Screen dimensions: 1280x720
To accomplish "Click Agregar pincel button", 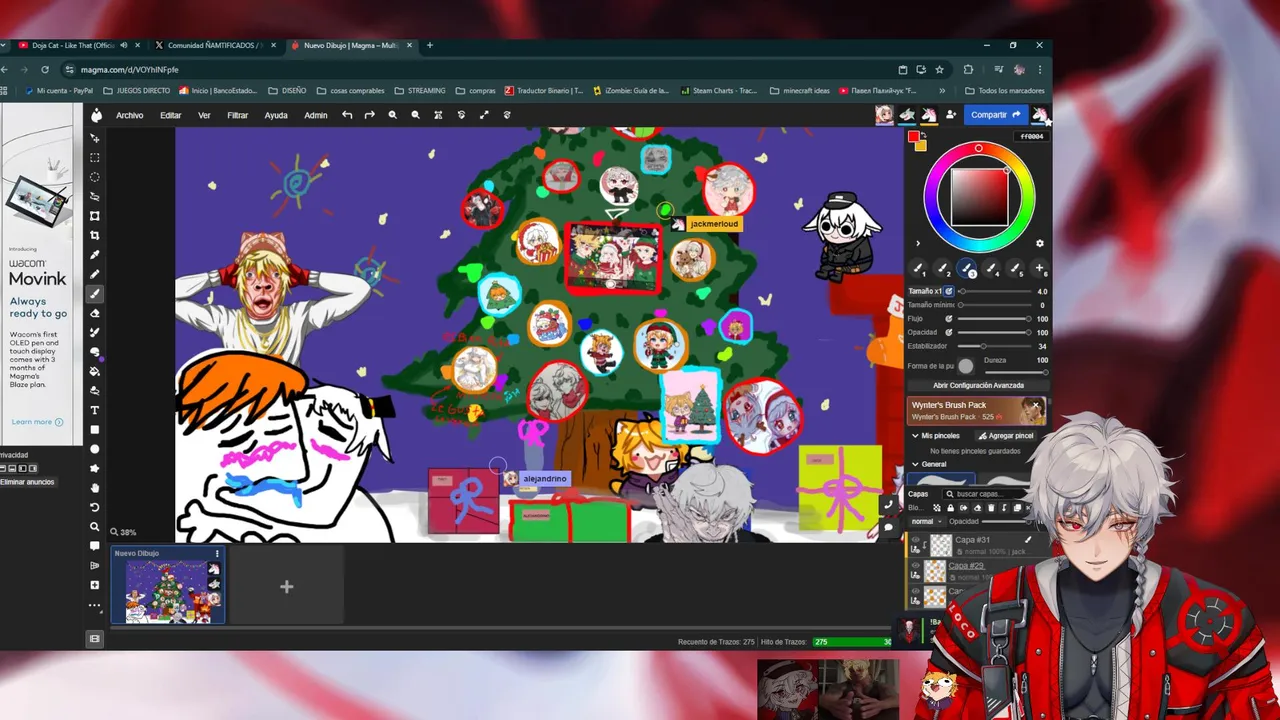I will tap(1005, 436).
